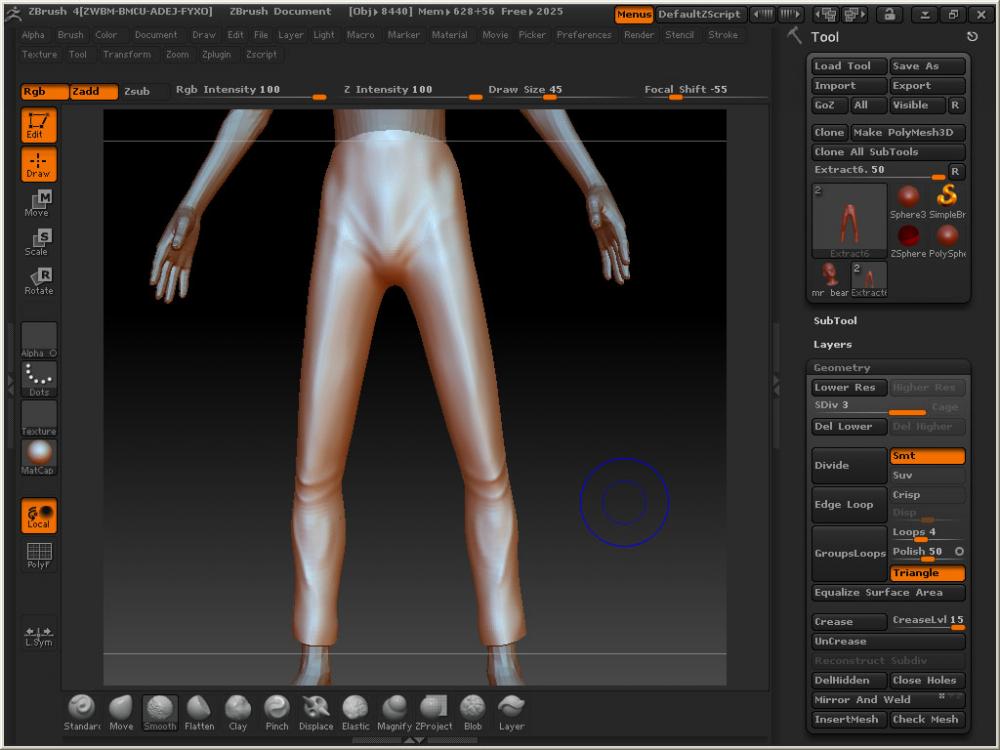Image resolution: width=1000 pixels, height=750 pixels.
Task: Open the Preferences menu
Action: tap(583, 35)
